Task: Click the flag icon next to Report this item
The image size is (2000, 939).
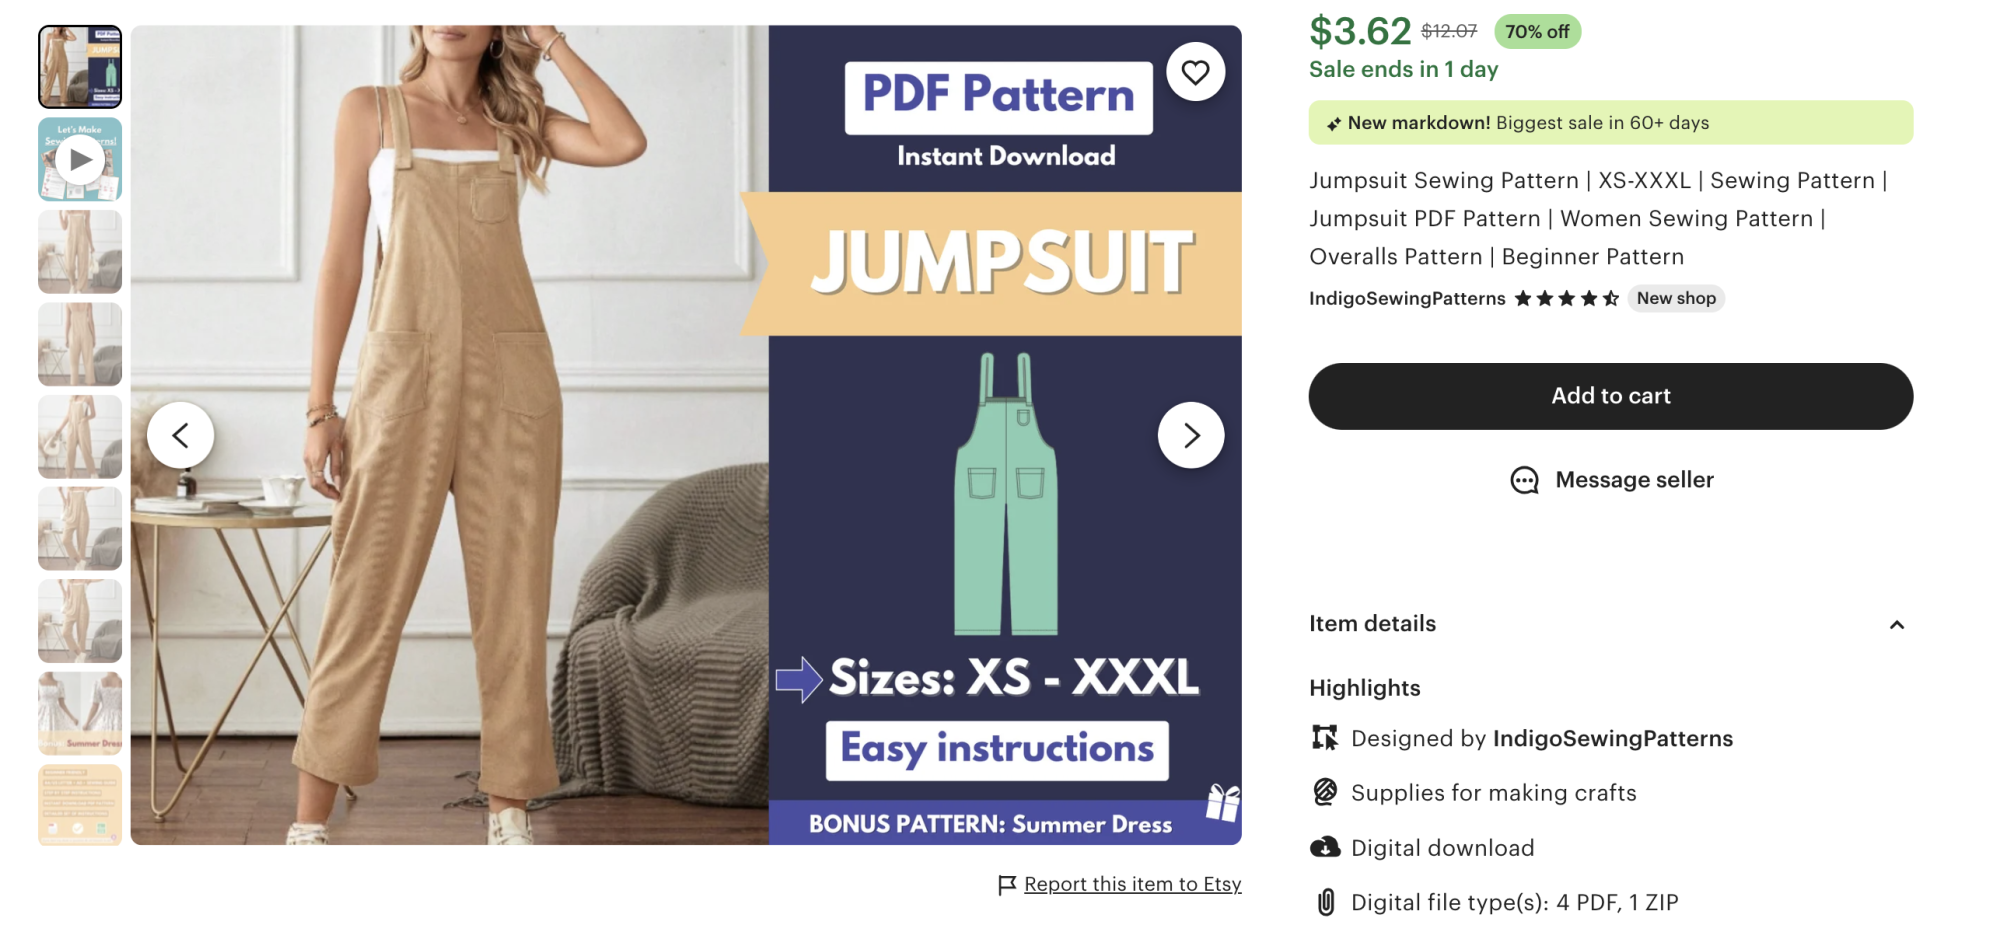Action: pos(1007,885)
